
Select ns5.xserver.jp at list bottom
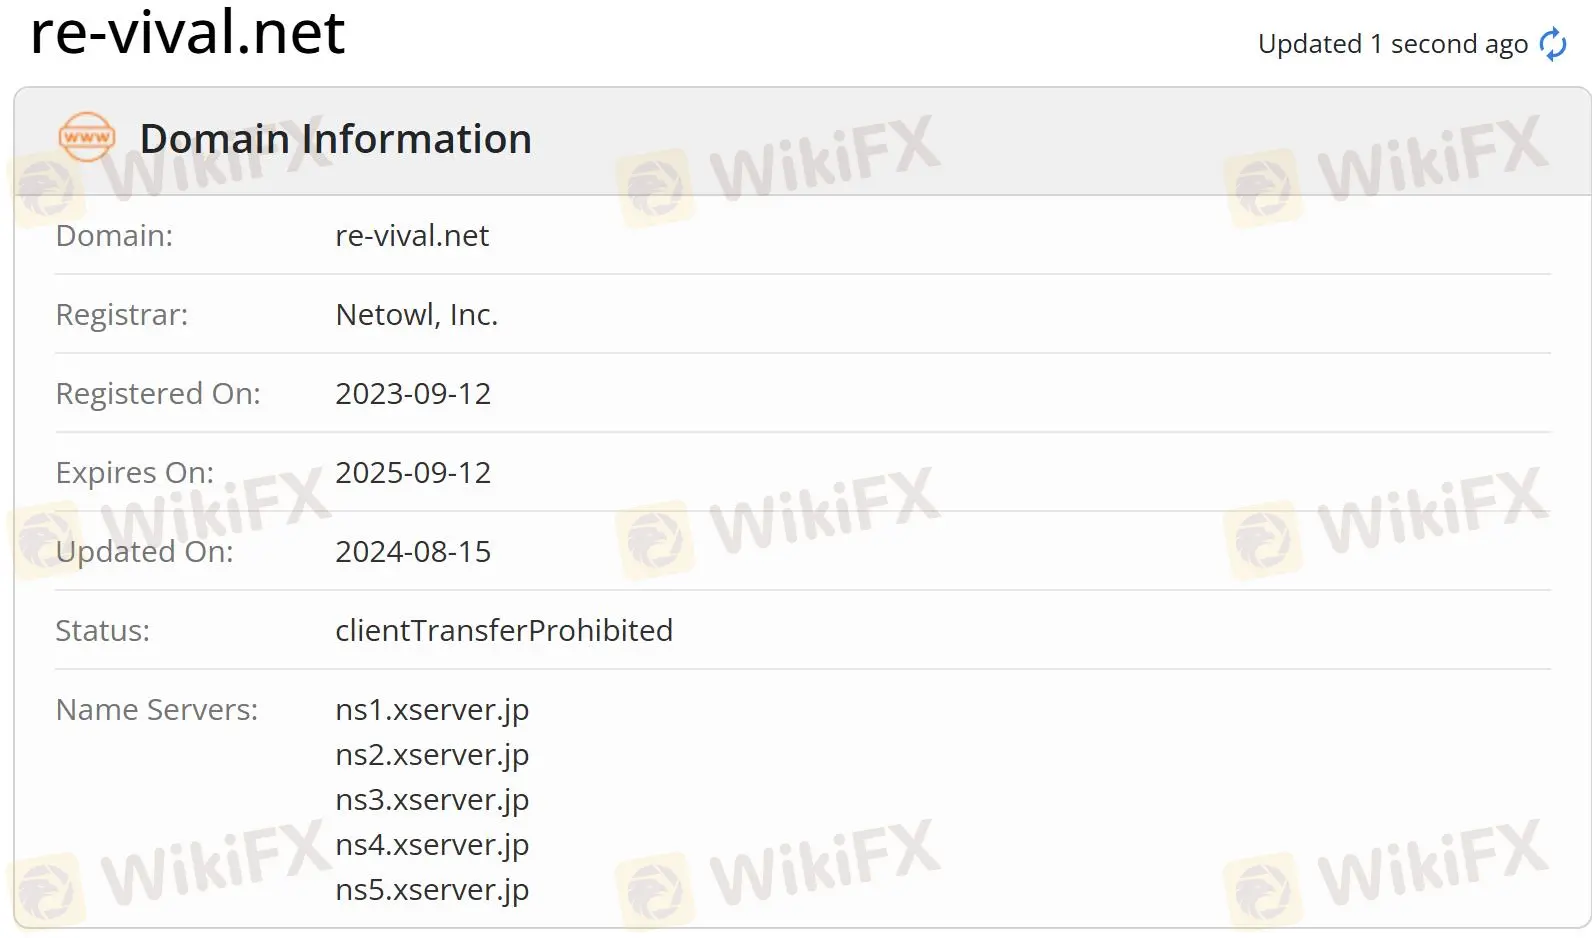click(x=432, y=889)
